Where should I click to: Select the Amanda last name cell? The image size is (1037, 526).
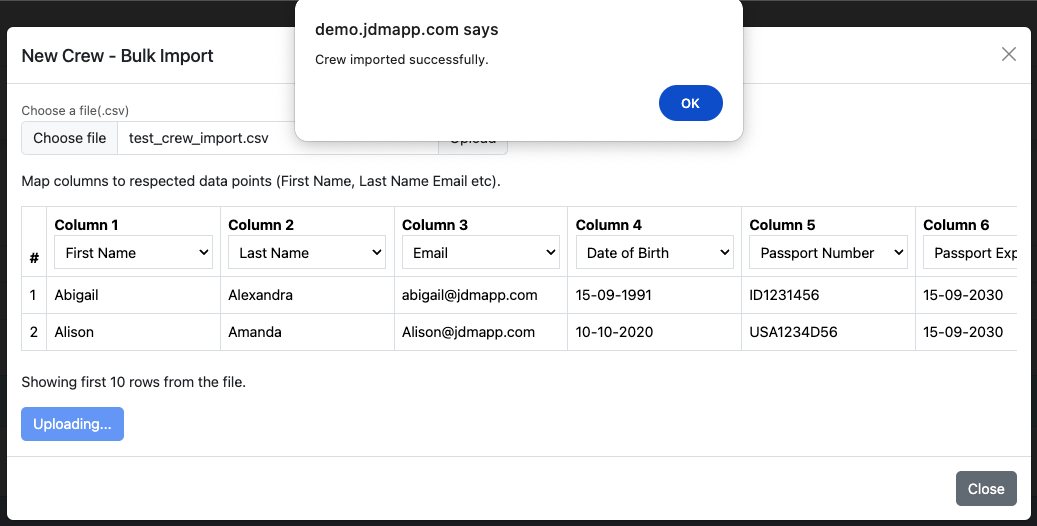pos(255,332)
